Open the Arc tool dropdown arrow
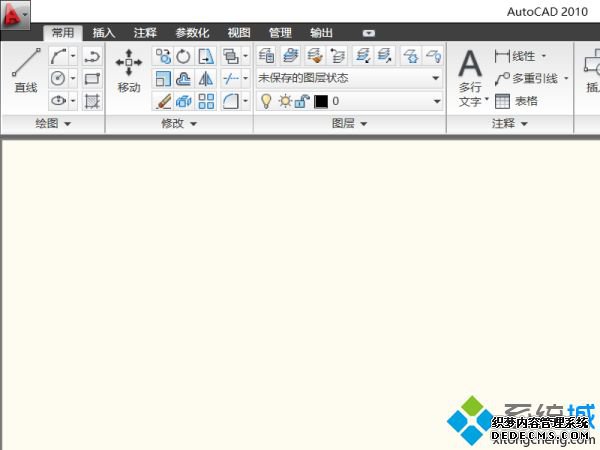600x450 pixels. [x=73, y=57]
